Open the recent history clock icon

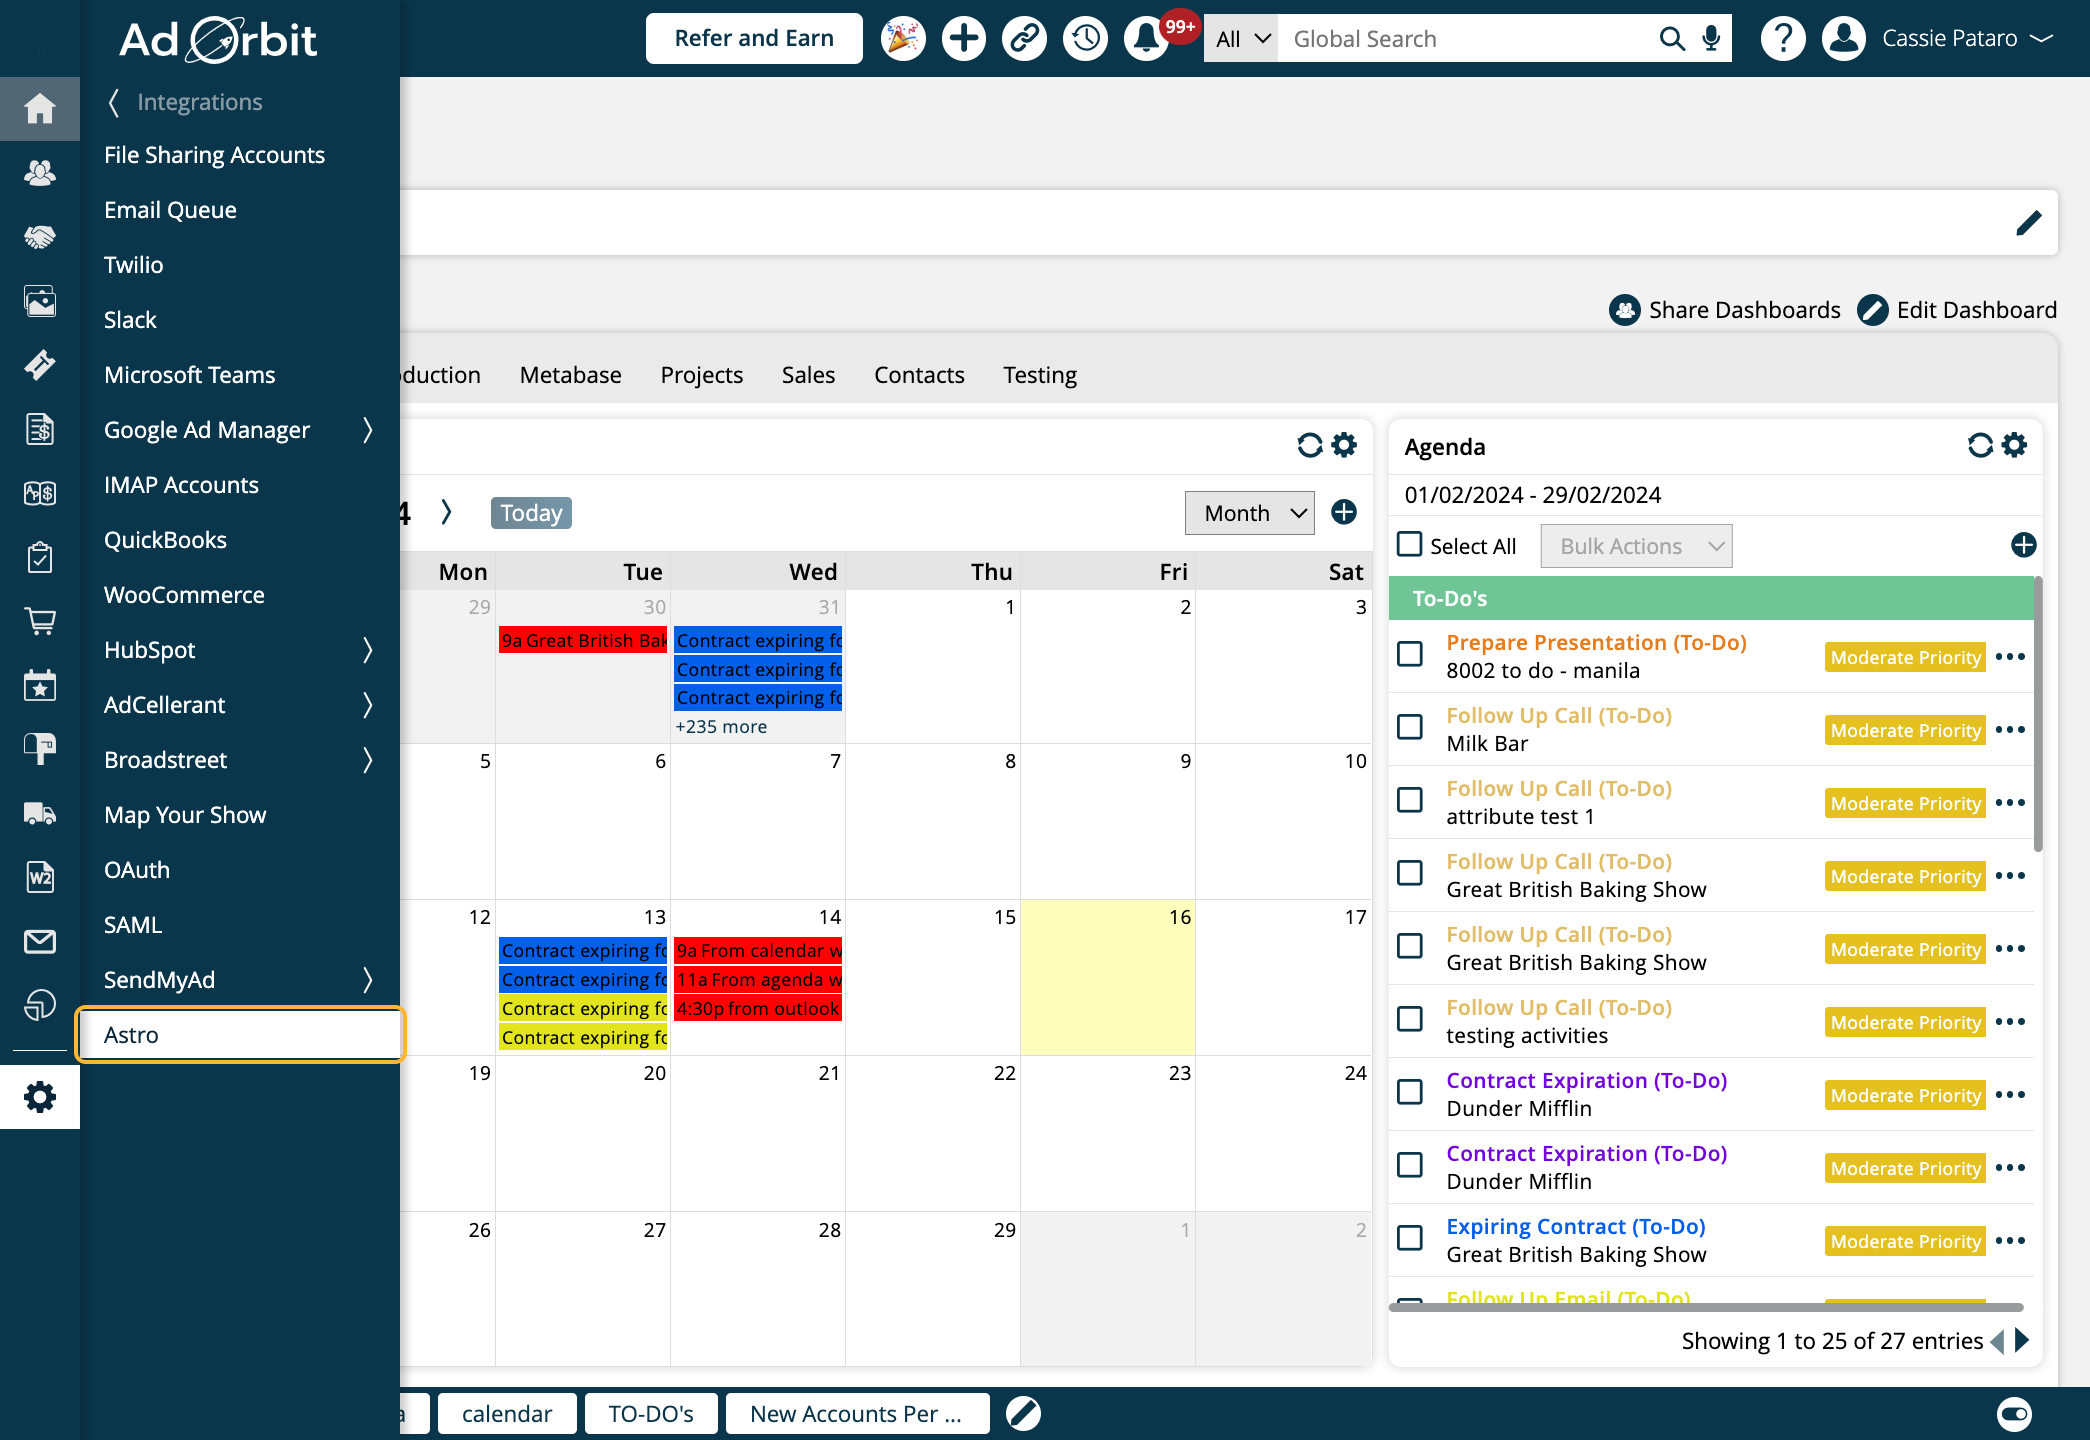1085,39
